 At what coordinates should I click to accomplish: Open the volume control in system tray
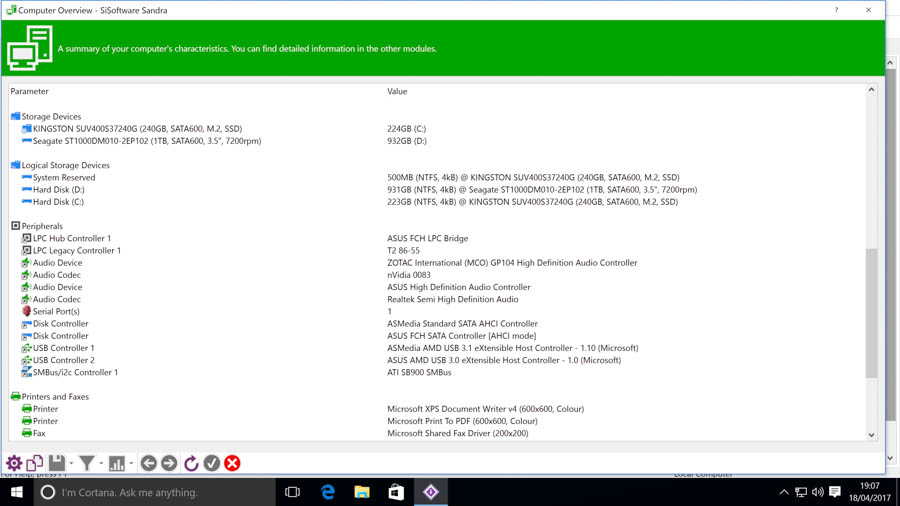[818, 492]
